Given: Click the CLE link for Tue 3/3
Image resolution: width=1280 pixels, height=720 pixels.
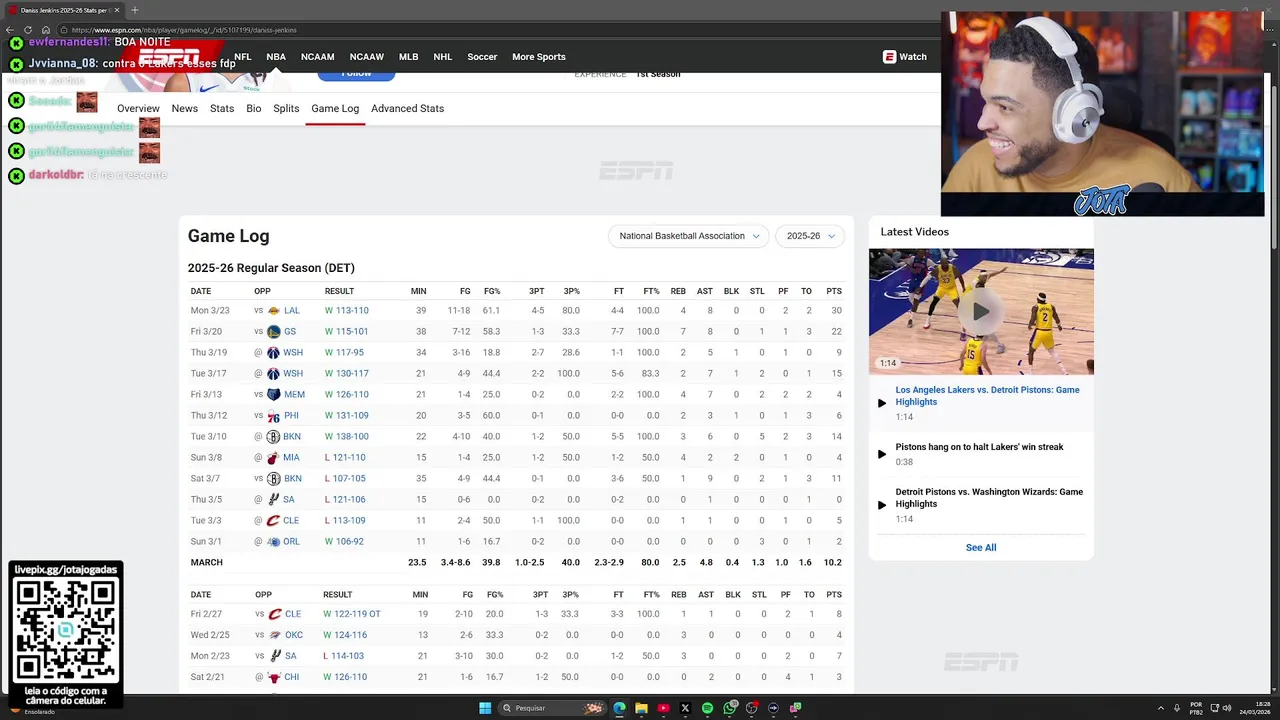Looking at the screenshot, I should pos(292,521).
